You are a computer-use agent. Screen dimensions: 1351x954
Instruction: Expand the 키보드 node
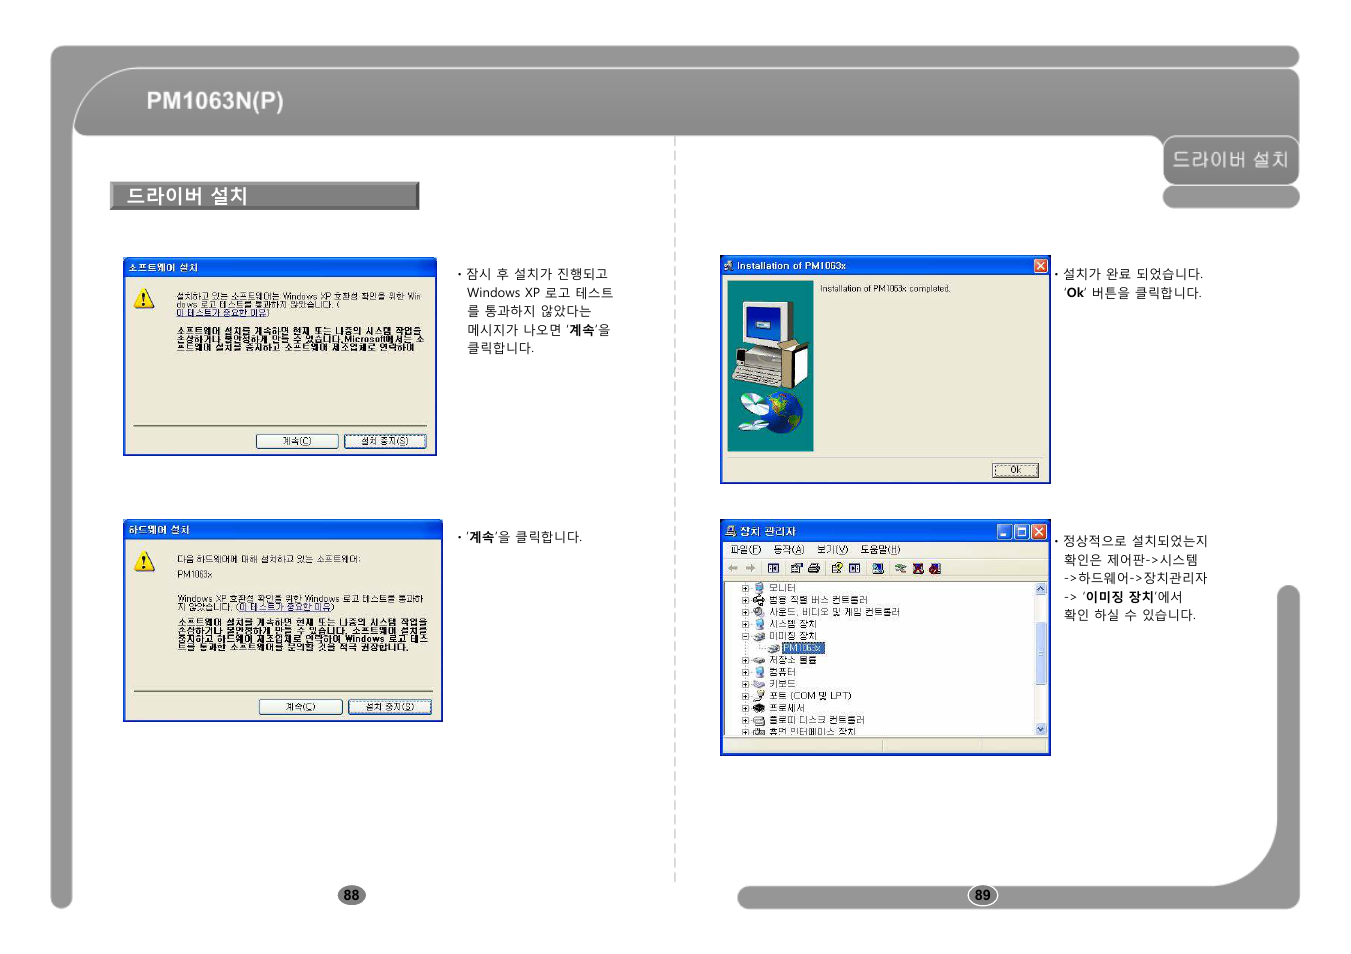tap(745, 684)
